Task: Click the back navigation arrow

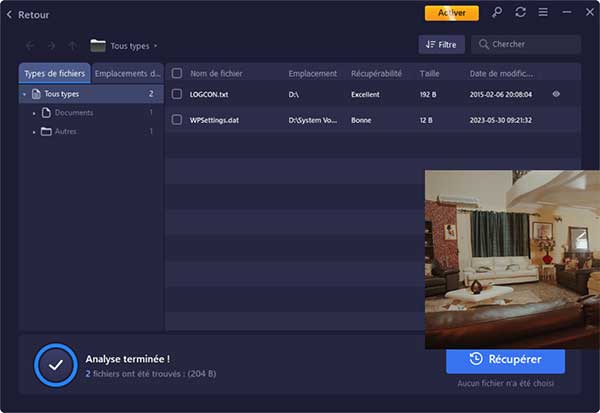Action: point(28,45)
